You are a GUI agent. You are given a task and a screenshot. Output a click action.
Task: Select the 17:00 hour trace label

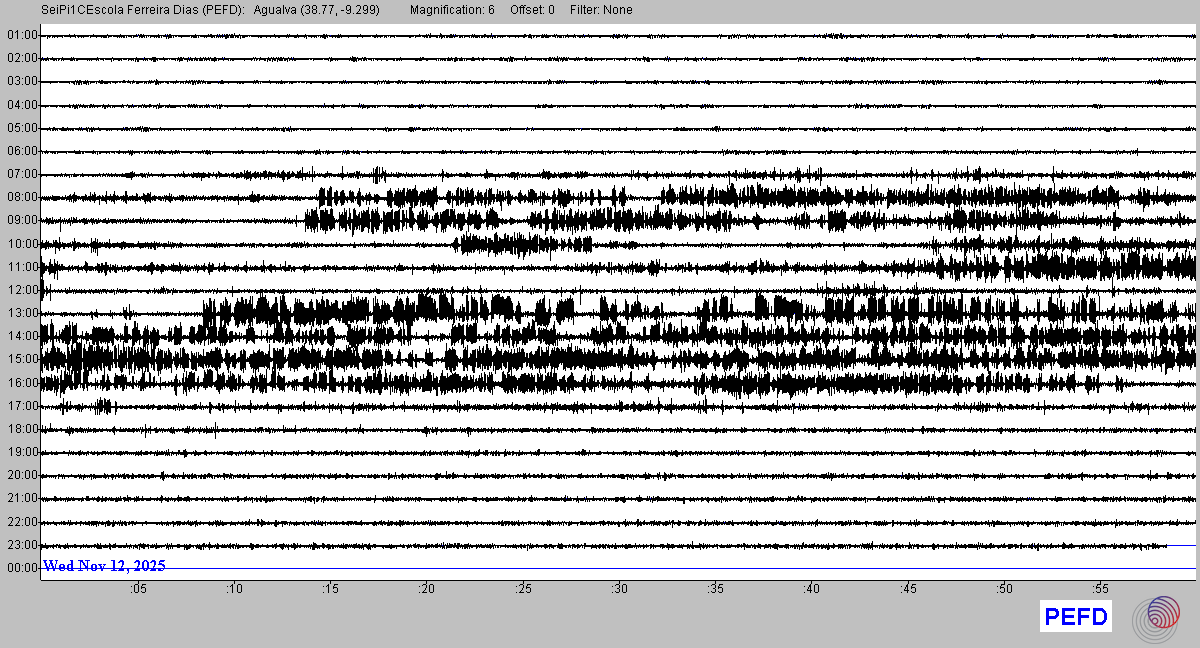22,406
